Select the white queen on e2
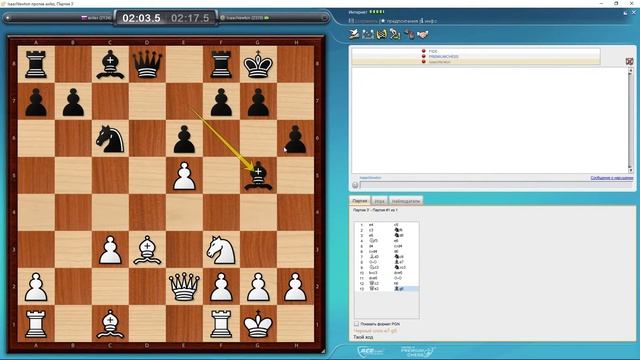This screenshot has width=640, height=360. (184, 287)
